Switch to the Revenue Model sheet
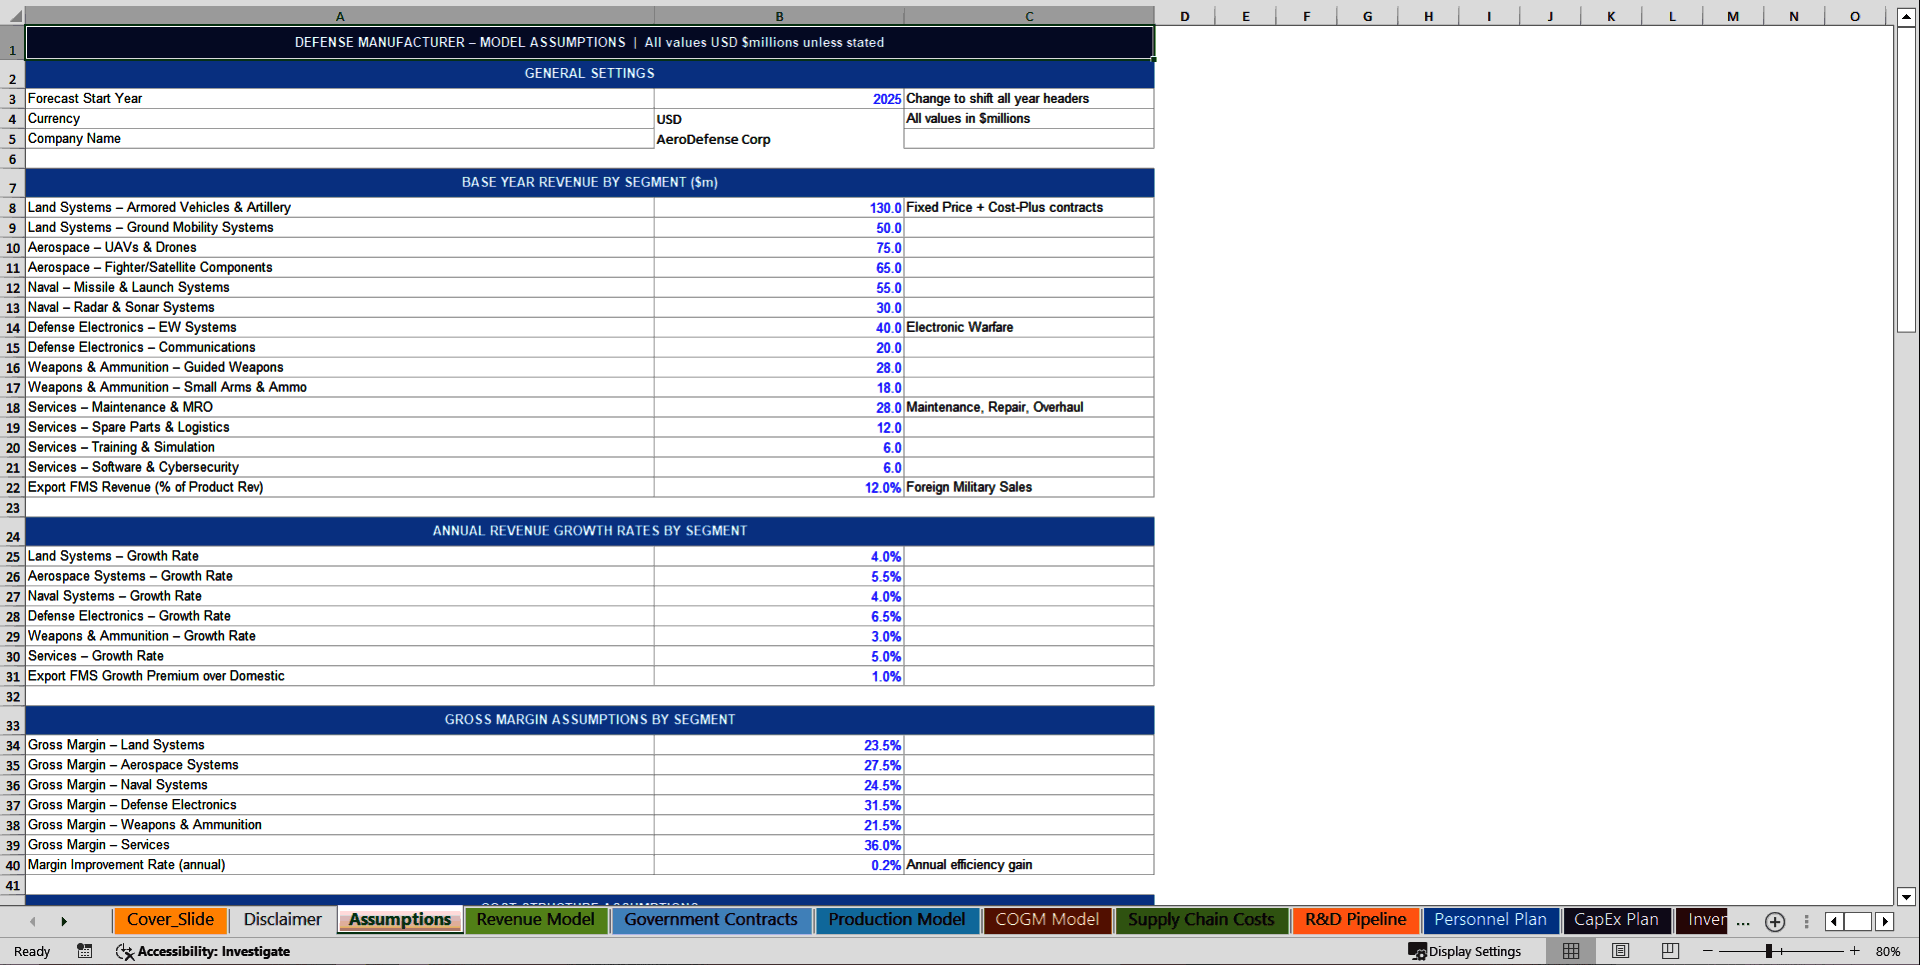 coord(536,920)
